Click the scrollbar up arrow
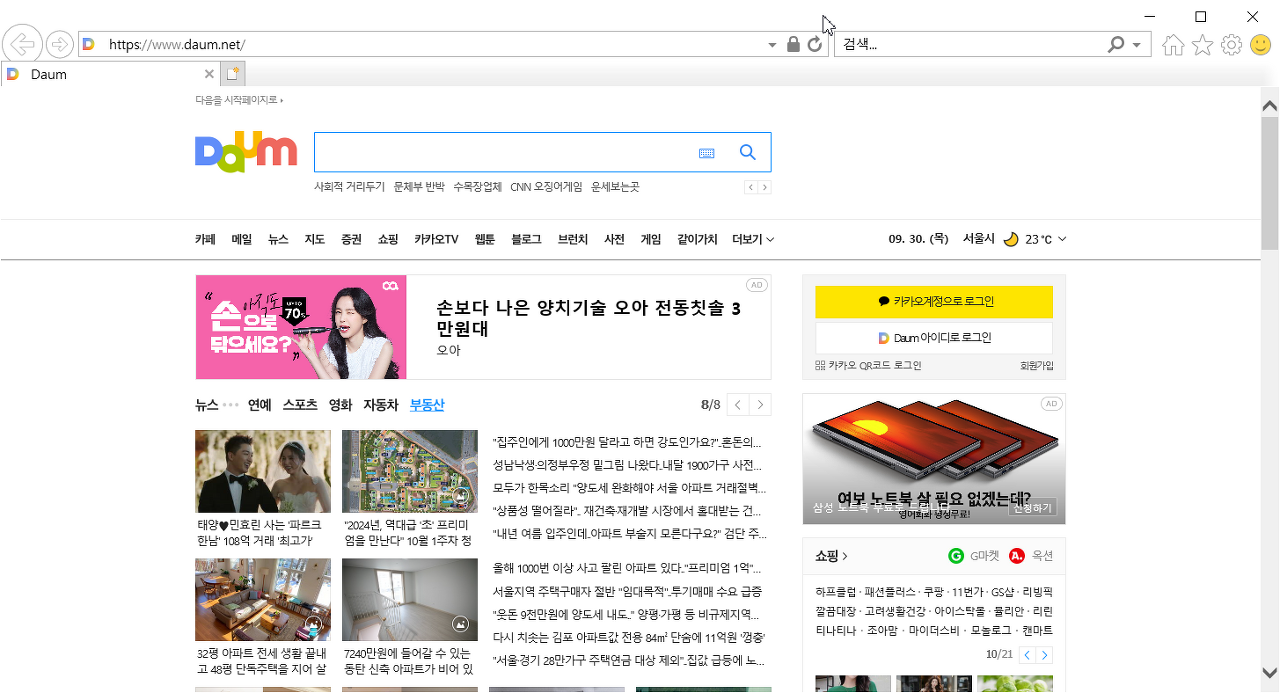Image resolution: width=1280 pixels, height=693 pixels. pyautogui.click(x=1270, y=105)
